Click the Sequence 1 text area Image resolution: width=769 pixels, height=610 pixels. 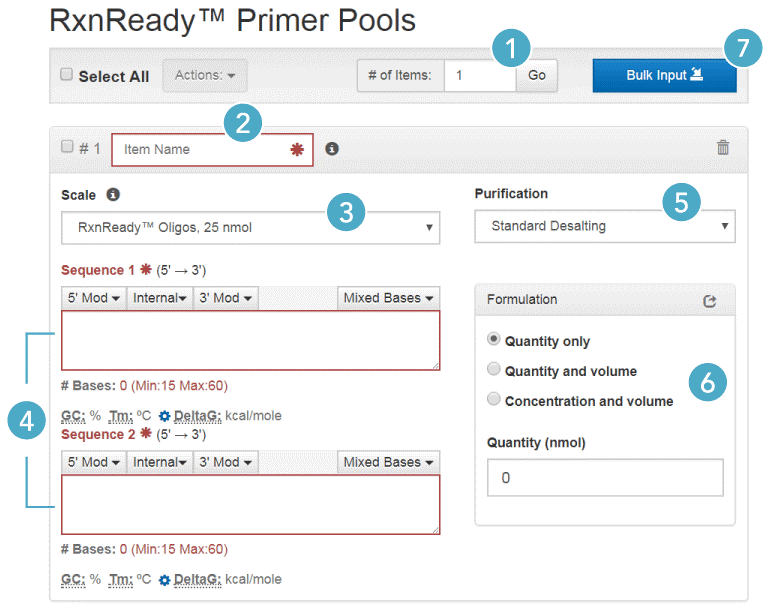click(x=251, y=340)
